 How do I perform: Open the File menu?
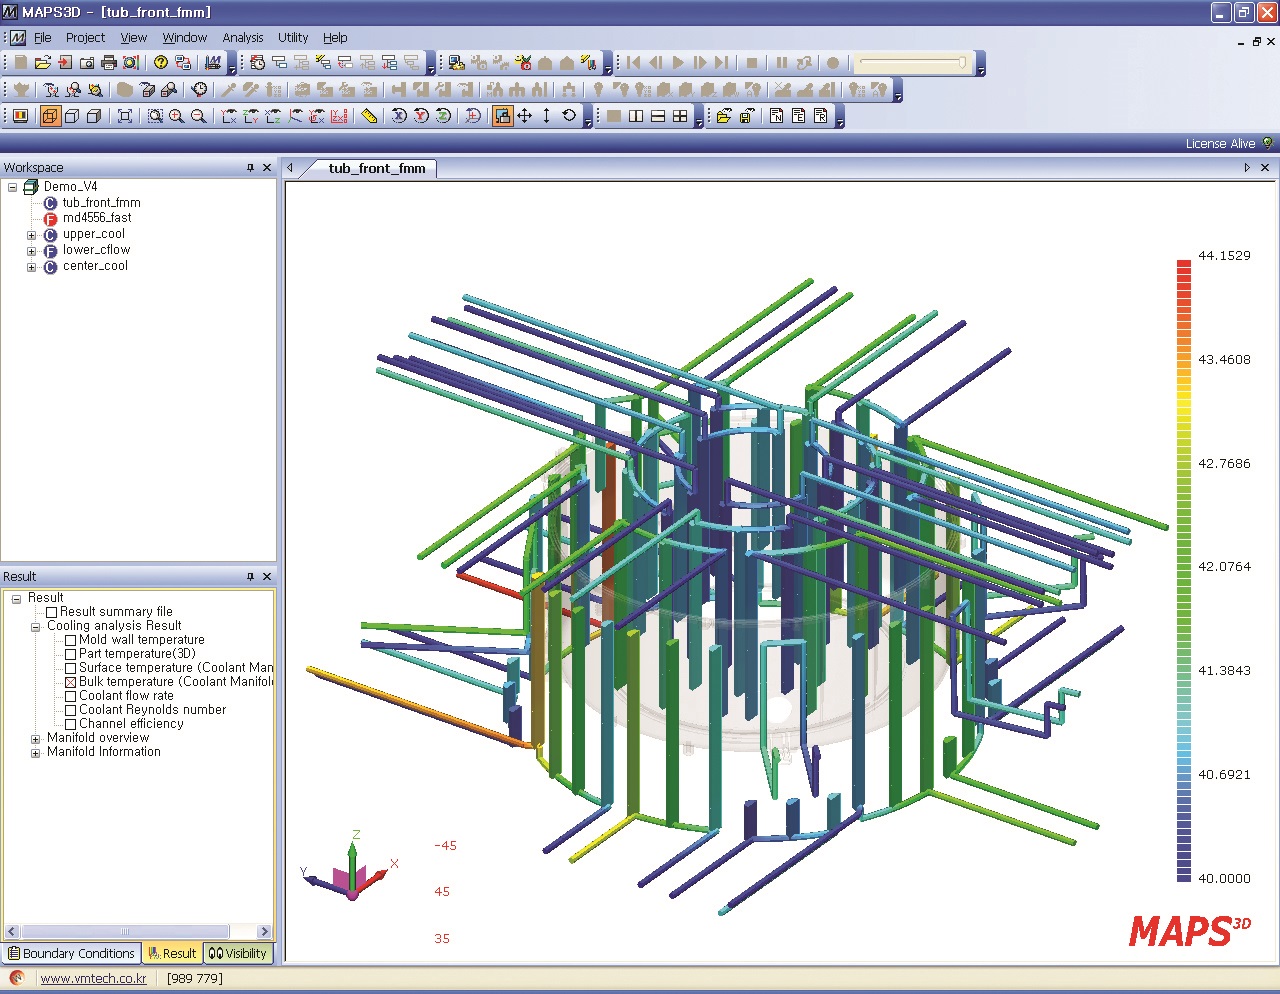pos(42,37)
